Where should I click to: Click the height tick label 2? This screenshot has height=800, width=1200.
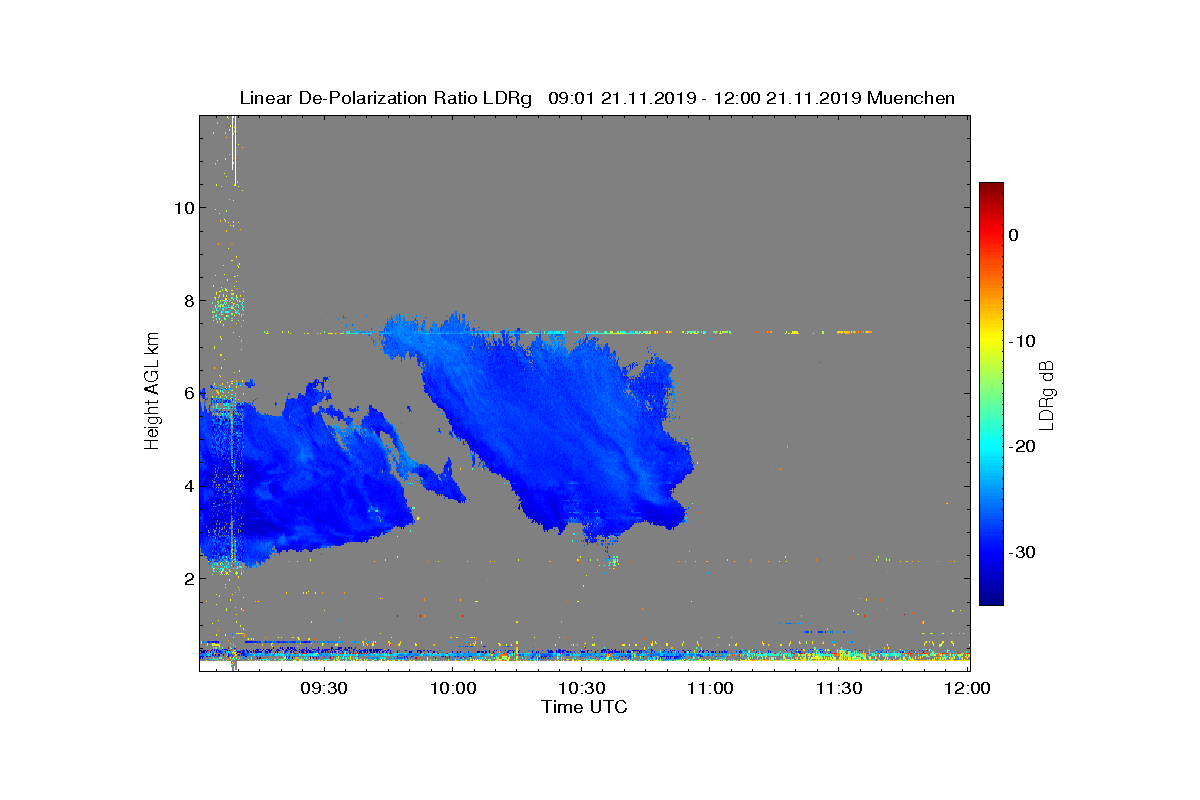point(188,578)
